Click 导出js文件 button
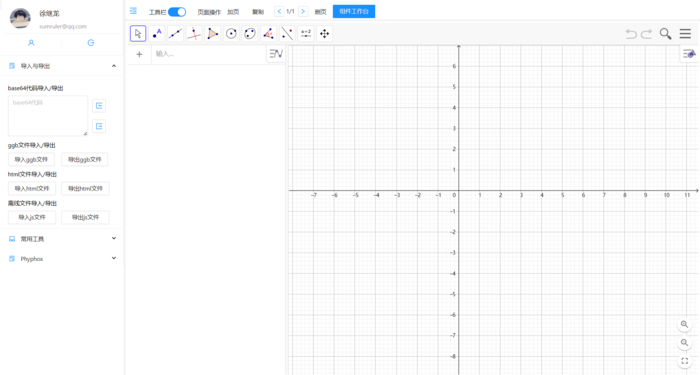Image resolution: width=700 pixels, height=375 pixels. (85, 217)
